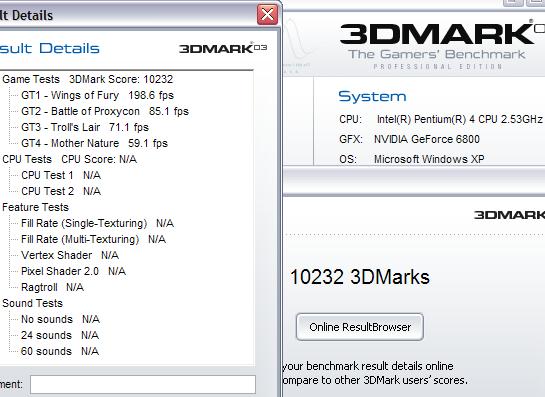The image size is (545, 397).
Task: Select the 60 sounds row
Action: (60, 351)
